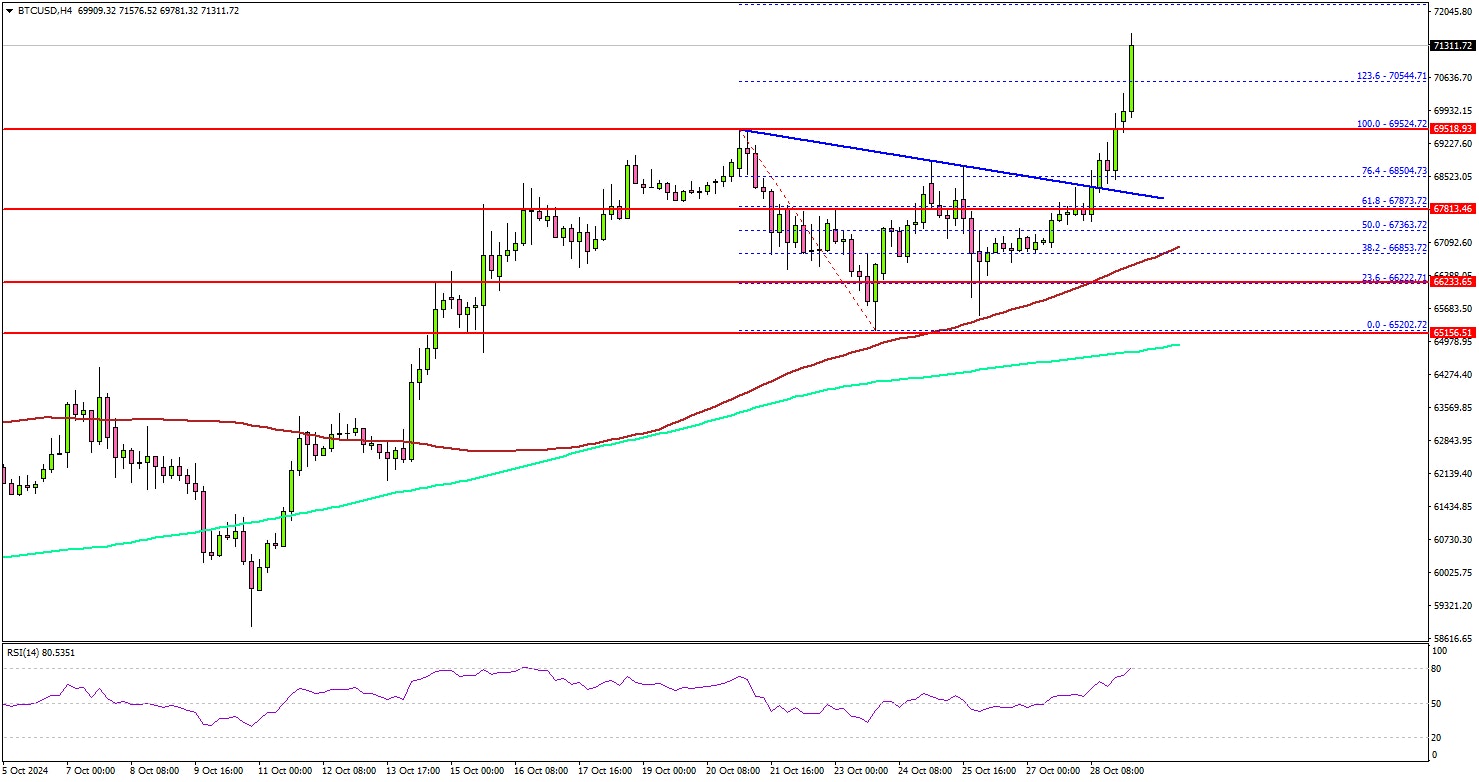The width and height of the screenshot is (1479, 782).
Task: Click the 21 Oct 16:00 time axis marker
Action: [798, 771]
